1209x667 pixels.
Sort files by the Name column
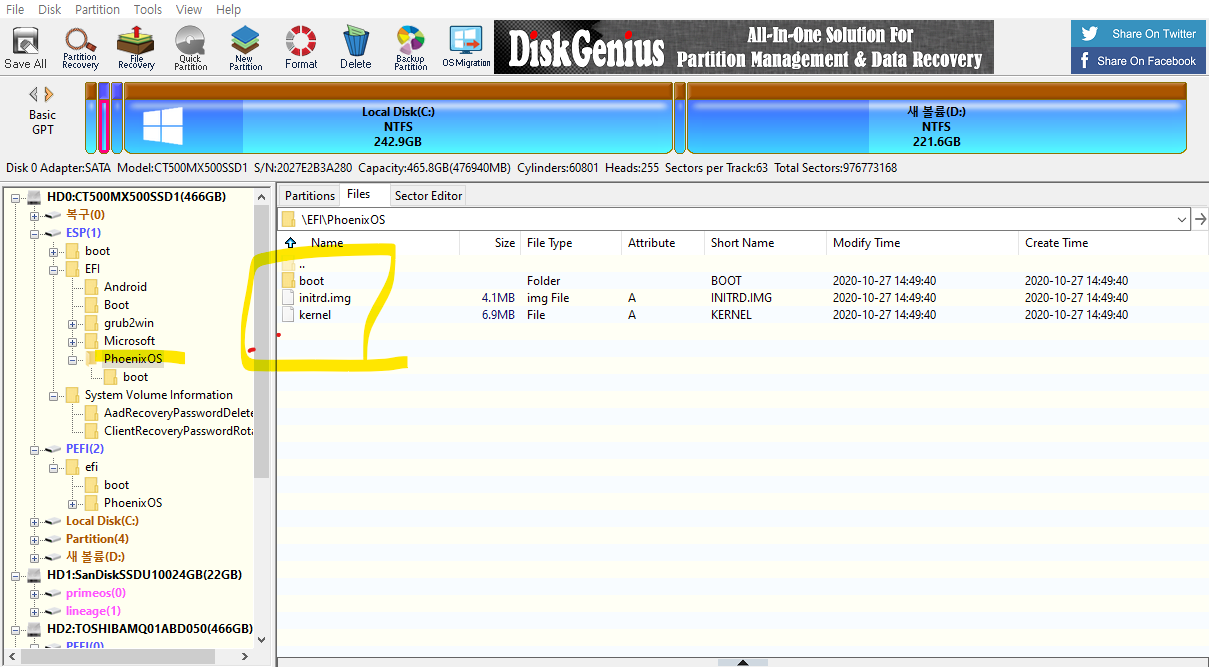pos(326,243)
